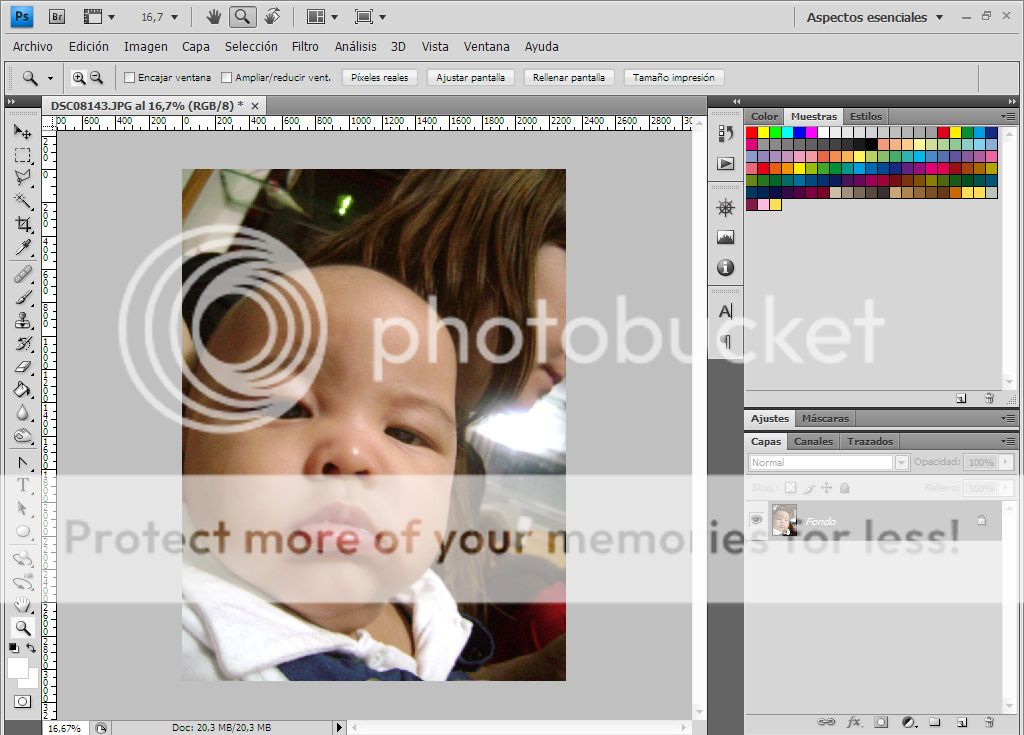
Task: Select Rotate View tool in application bar
Action: (x=273, y=17)
